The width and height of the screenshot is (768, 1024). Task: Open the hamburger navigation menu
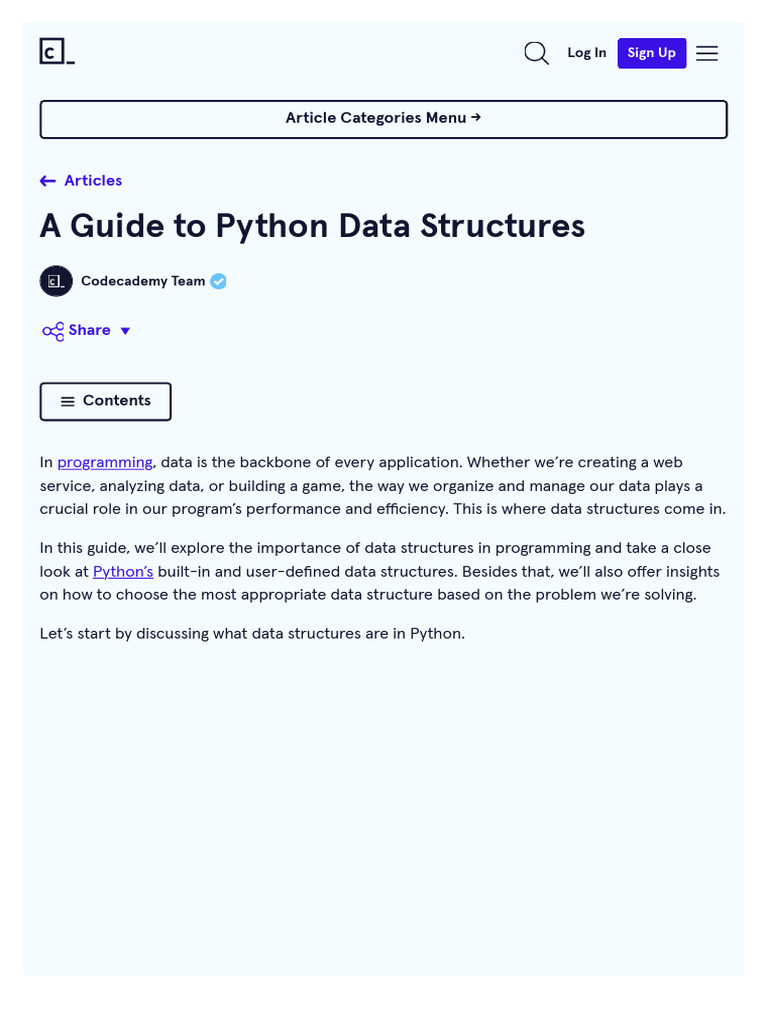tap(707, 53)
